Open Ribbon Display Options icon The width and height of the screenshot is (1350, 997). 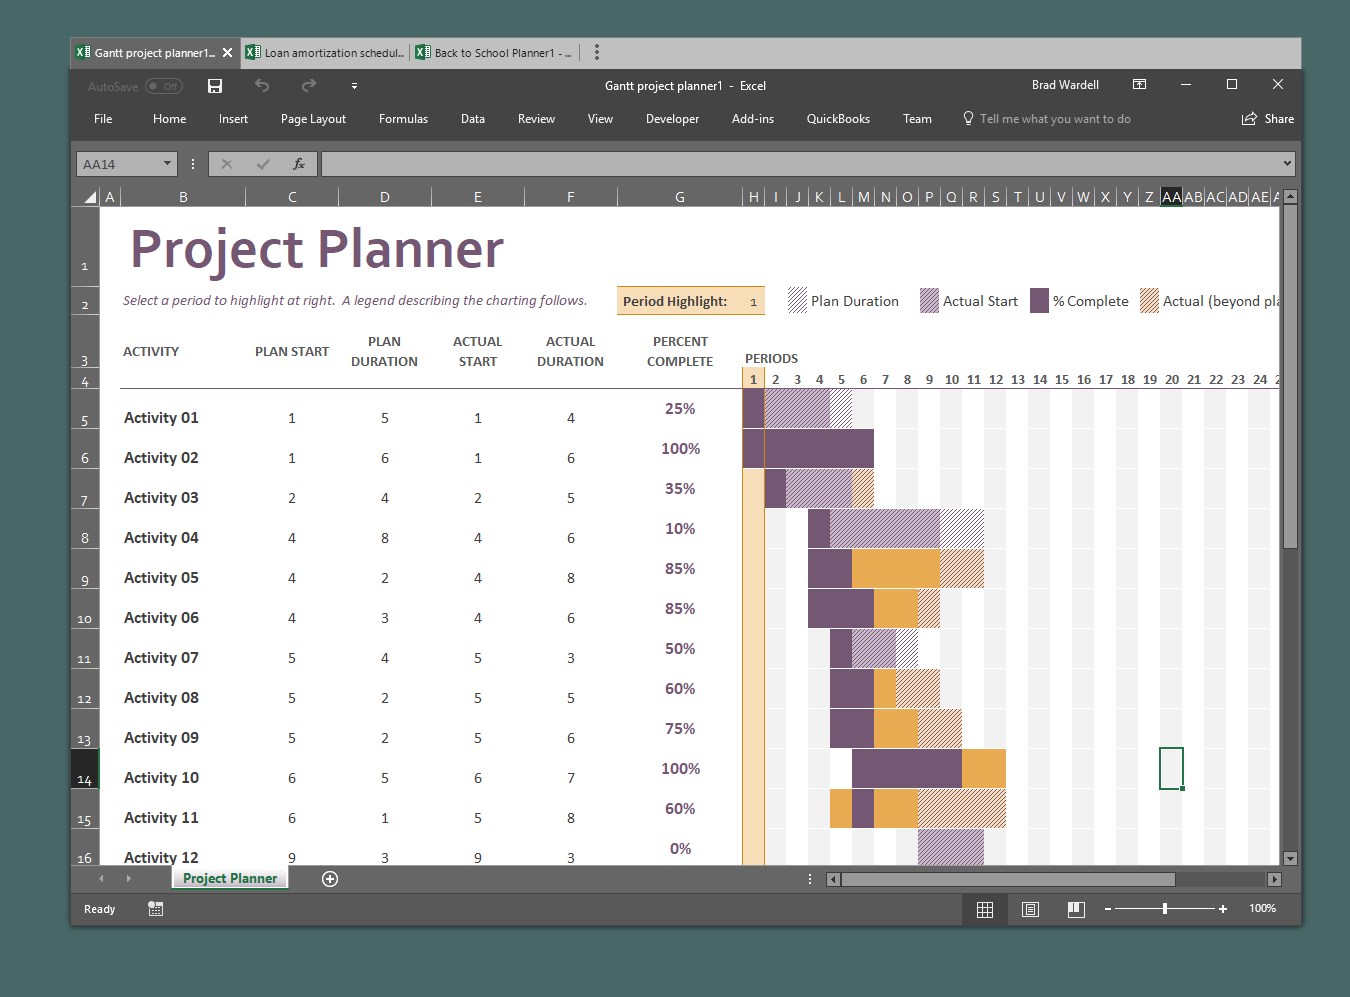[1139, 85]
